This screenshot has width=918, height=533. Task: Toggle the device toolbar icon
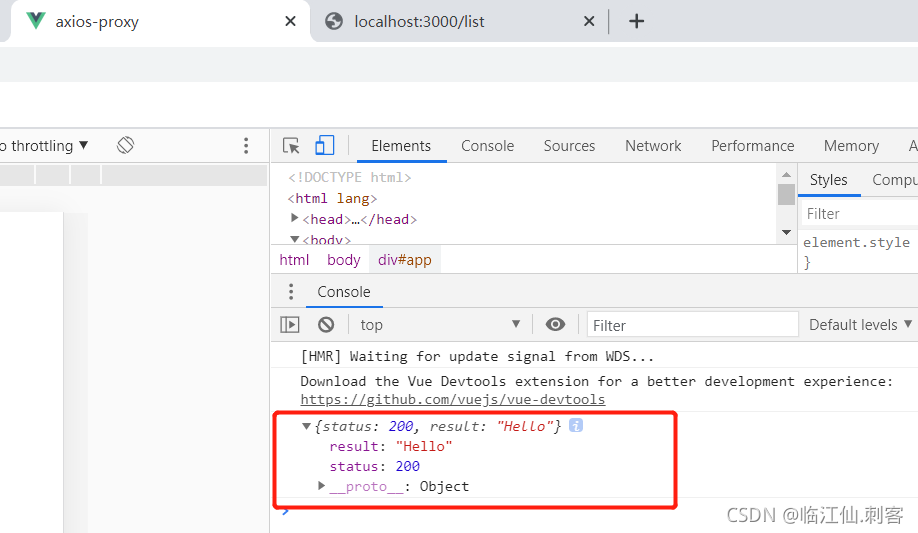pyautogui.click(x=324, y=145)
